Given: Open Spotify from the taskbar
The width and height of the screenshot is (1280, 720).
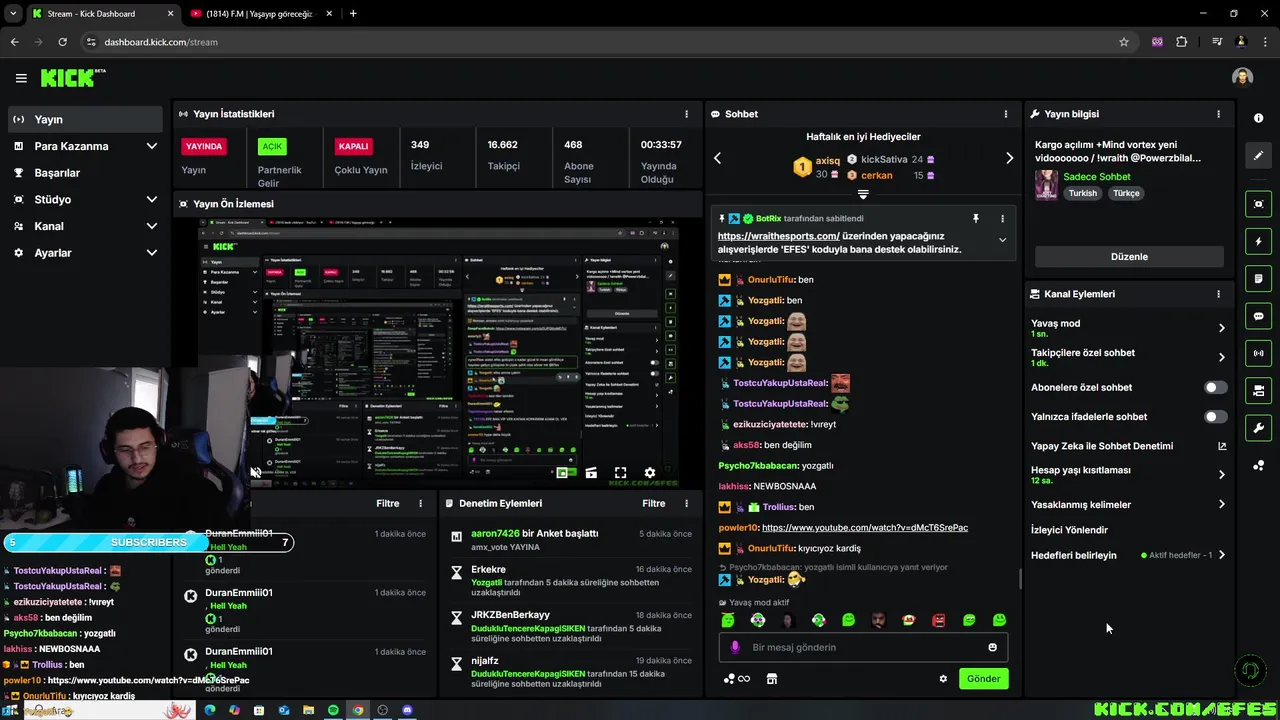Looking at the screenshot, I should tap(333, 710).
